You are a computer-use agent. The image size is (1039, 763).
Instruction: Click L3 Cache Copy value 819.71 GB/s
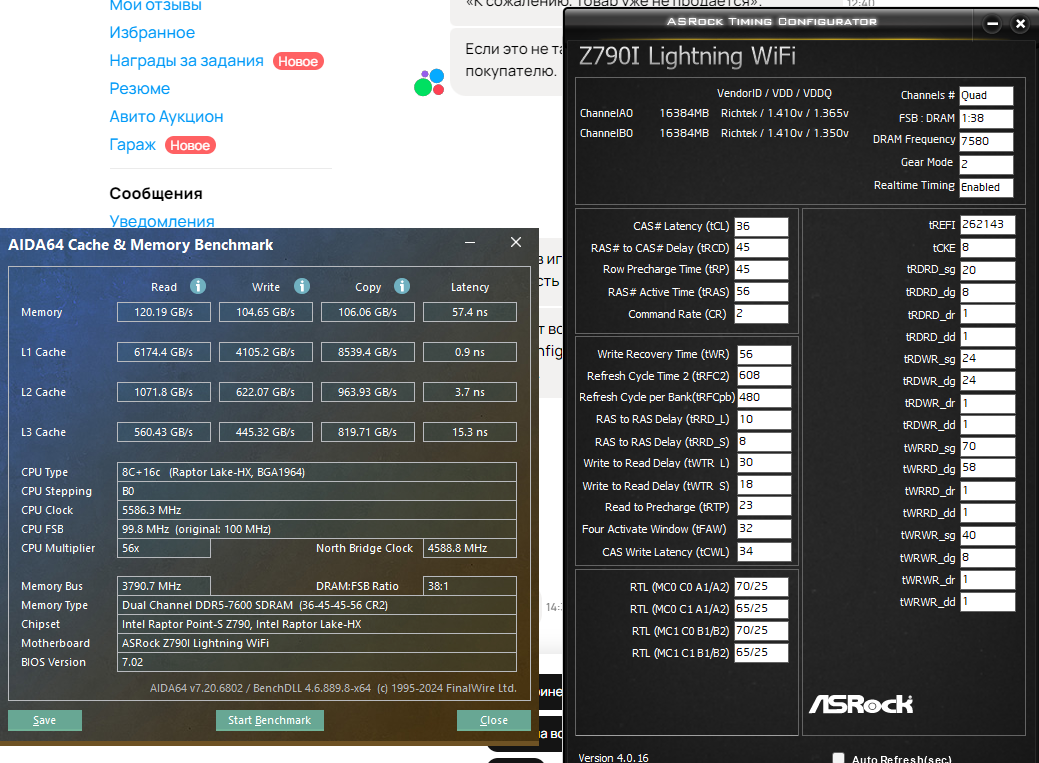click(368, 432)
